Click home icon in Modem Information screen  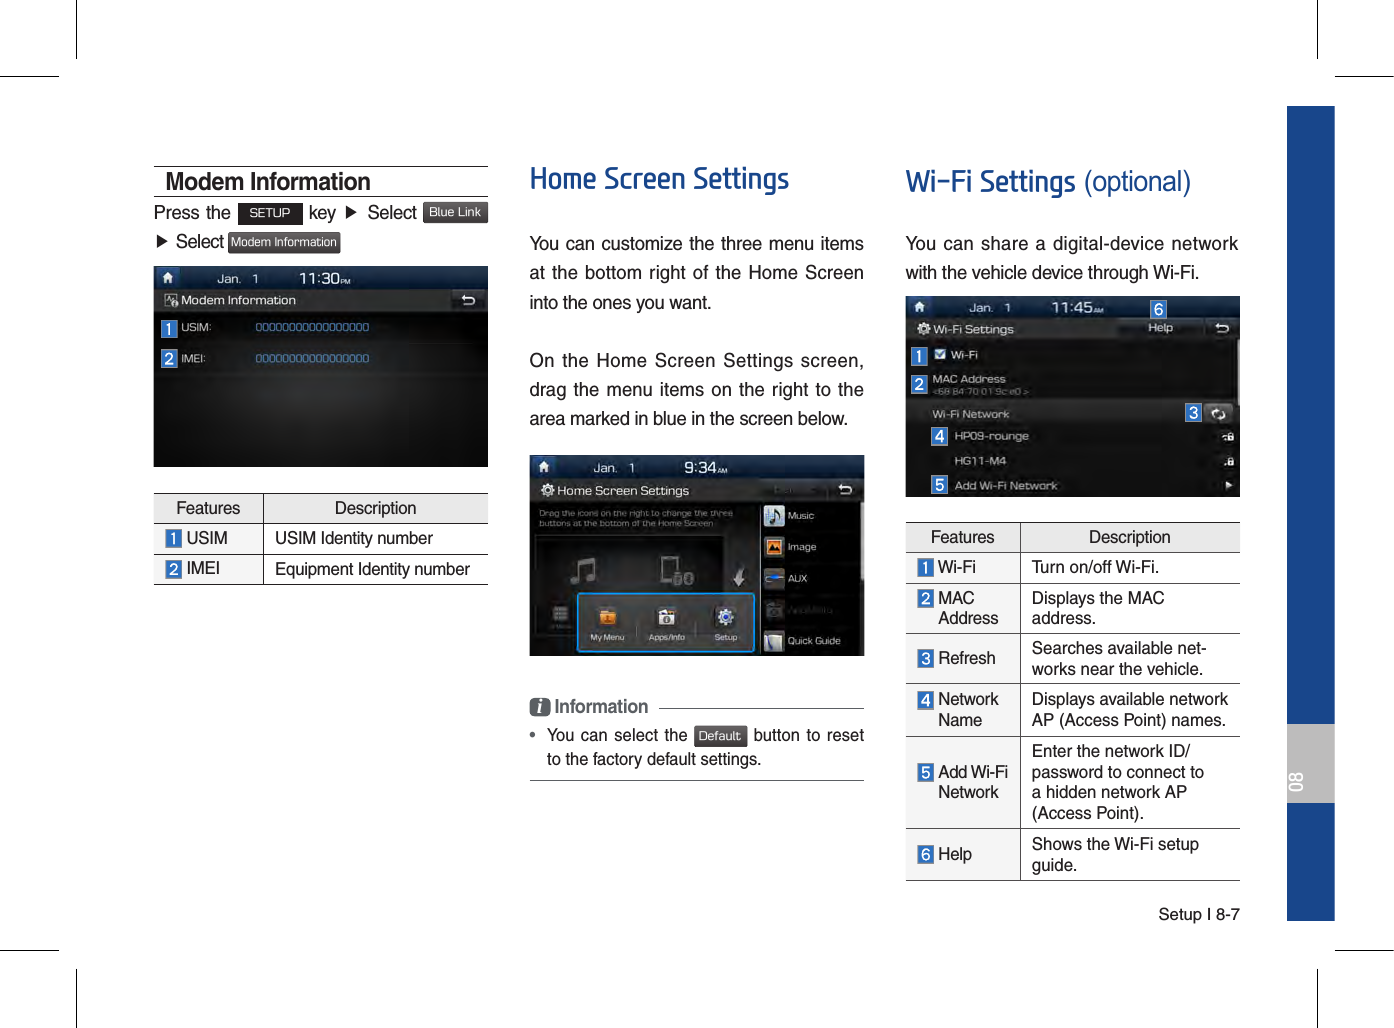point(168,278)
